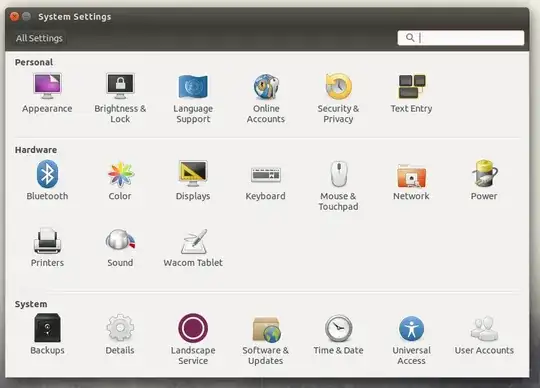Image resolution: width=540 pixels, height=388 pixels.
Task: Focus the settings search field
Action: (461, 38)
